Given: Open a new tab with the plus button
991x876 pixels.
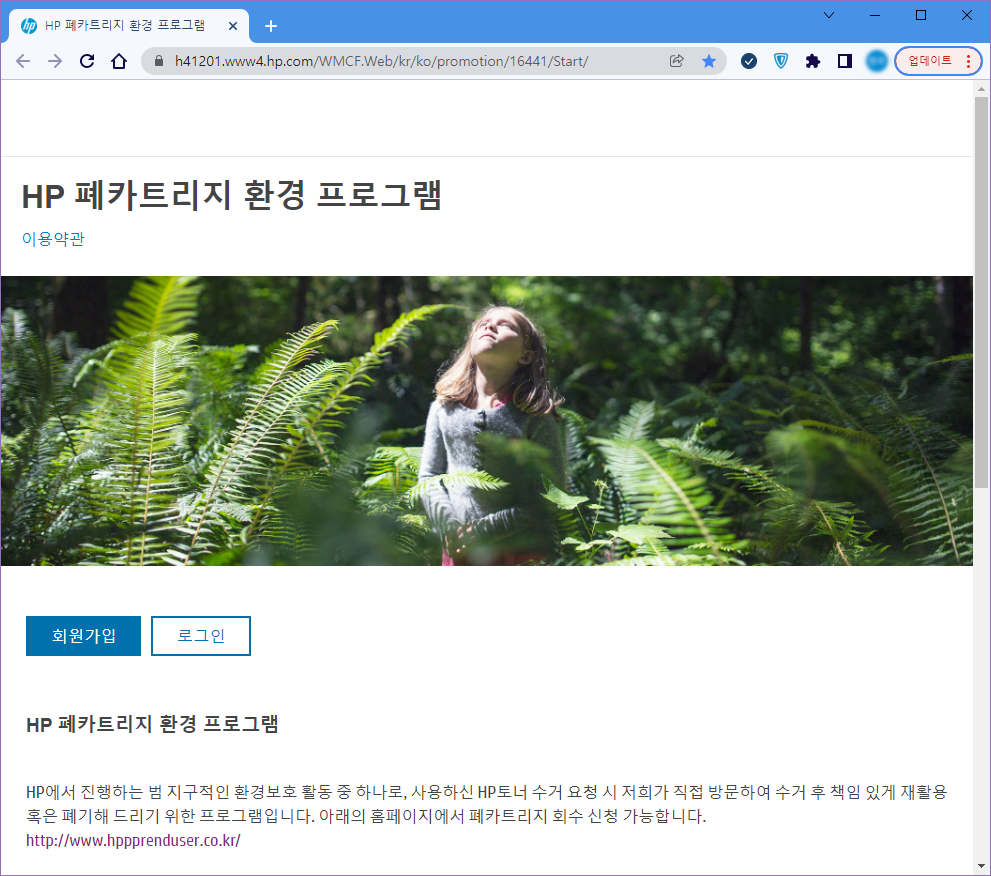Looking at the screenshot, I should coord(271,26).
